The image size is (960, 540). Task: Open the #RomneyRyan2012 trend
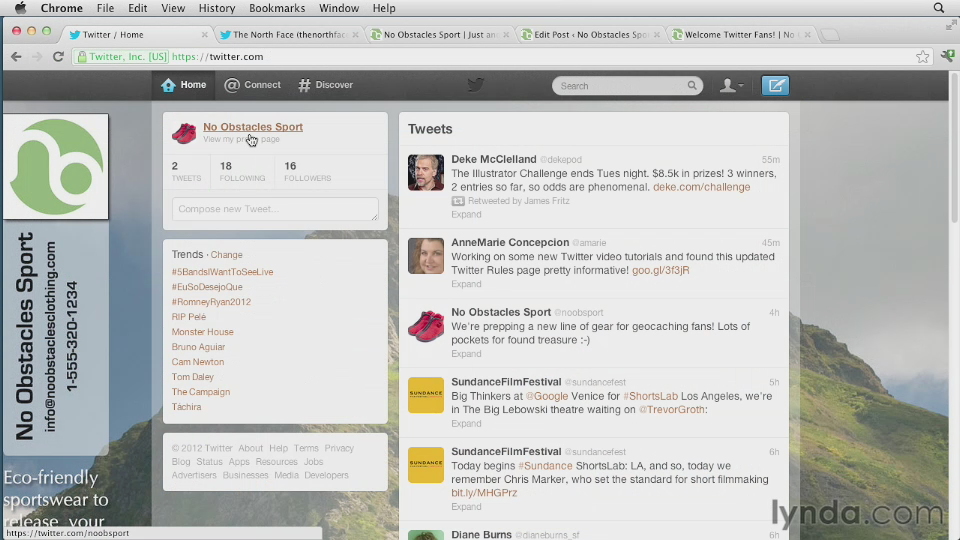(x=211, y=302)
